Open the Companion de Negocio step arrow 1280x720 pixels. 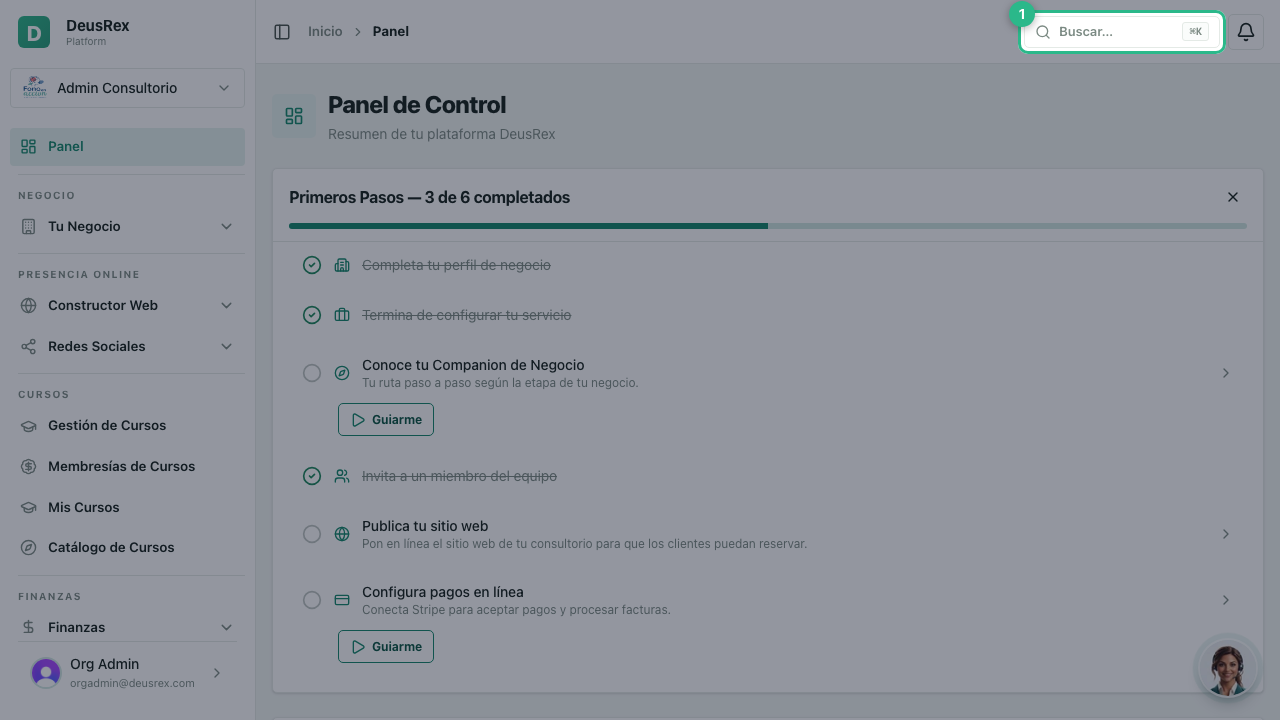coord(1225,373)
